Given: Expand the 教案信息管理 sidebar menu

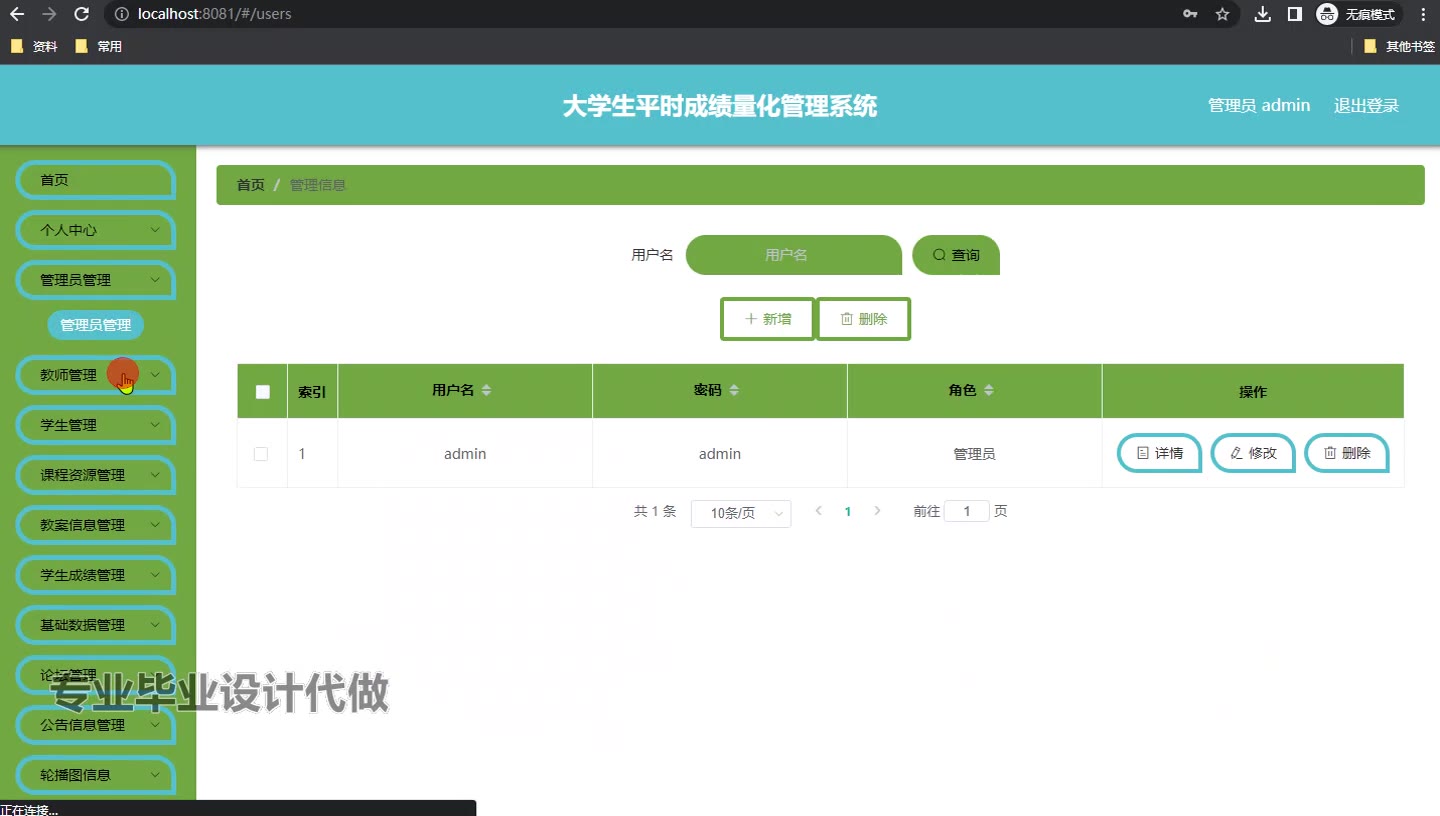Looking at the screenshot, I should [x=96, y=525].
